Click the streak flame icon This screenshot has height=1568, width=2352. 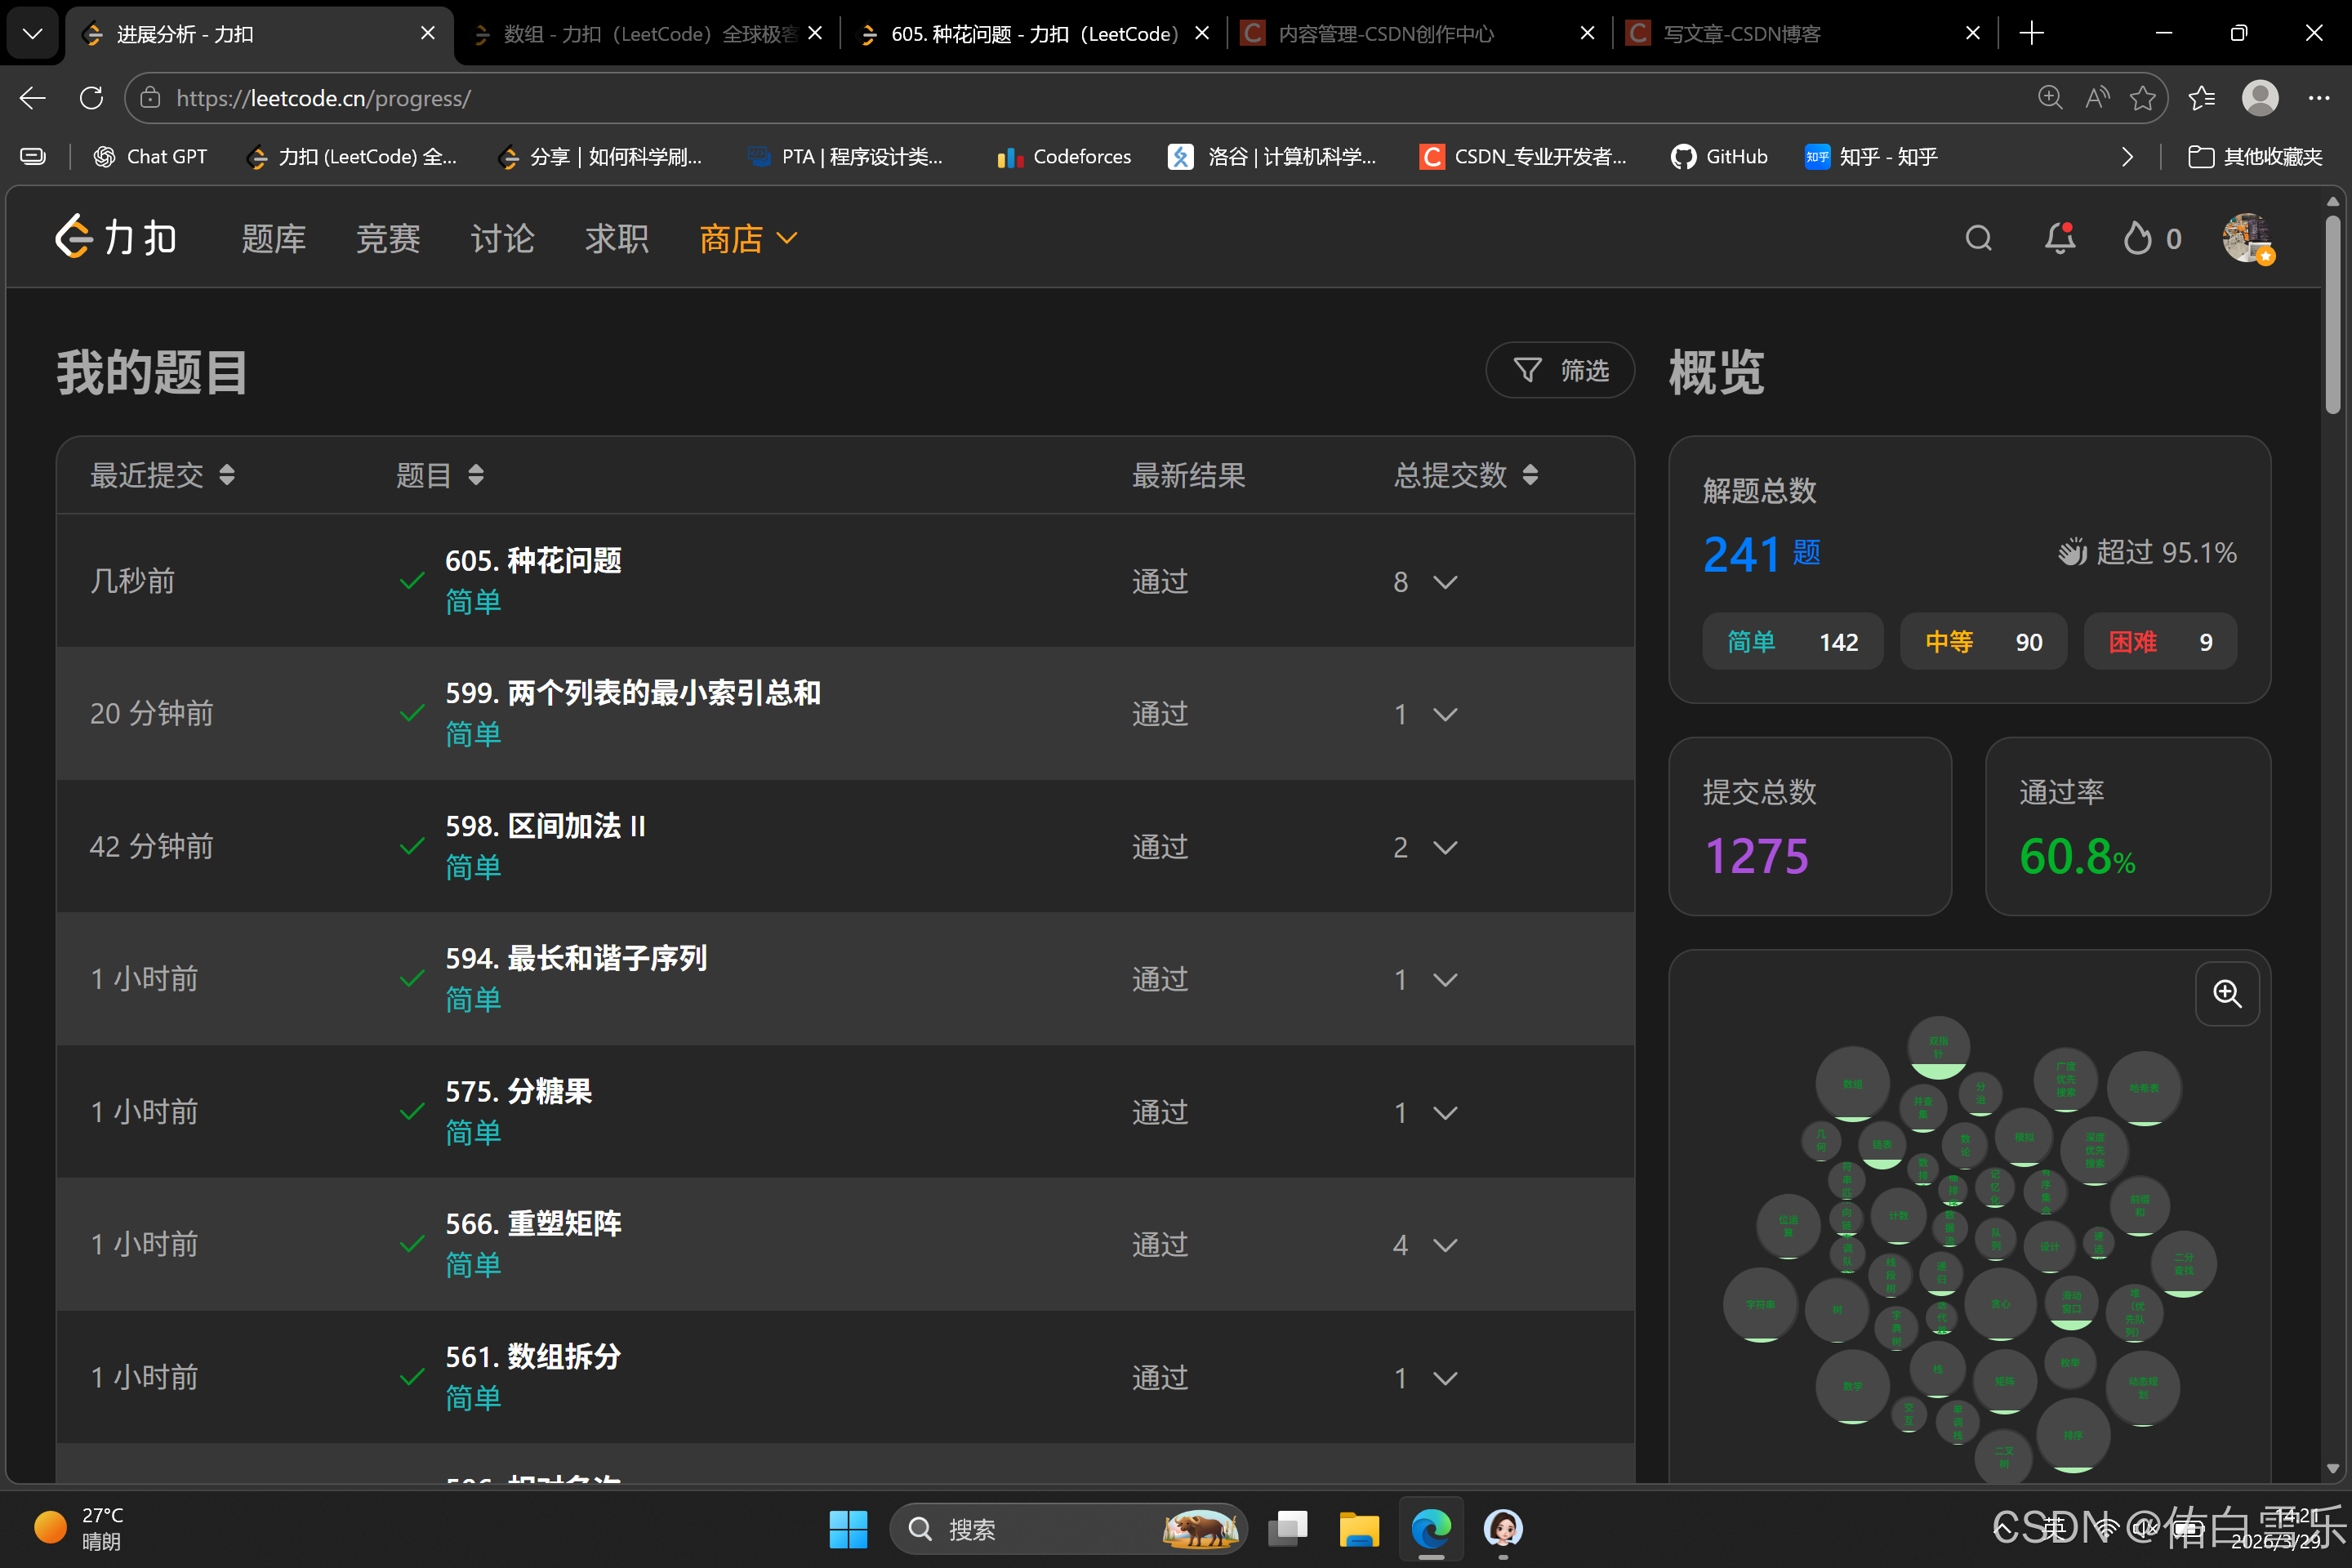tap(2137, 238)
